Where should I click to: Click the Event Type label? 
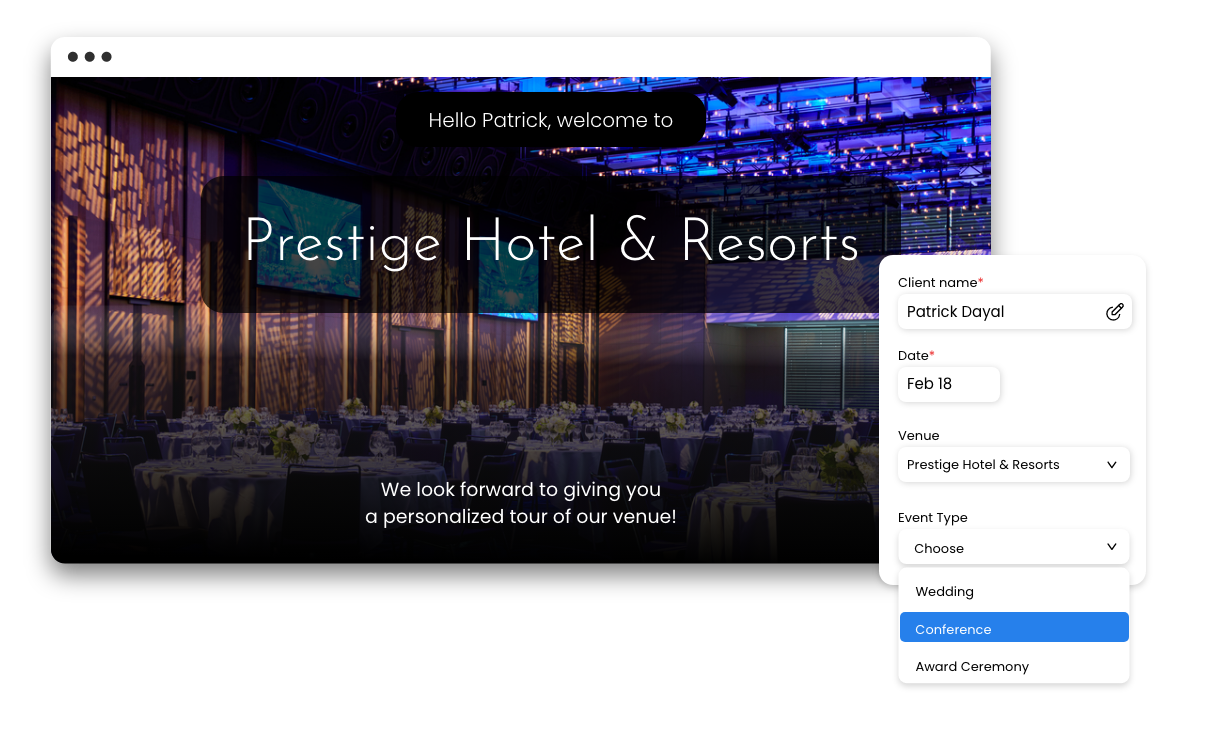tap(932, 518)
